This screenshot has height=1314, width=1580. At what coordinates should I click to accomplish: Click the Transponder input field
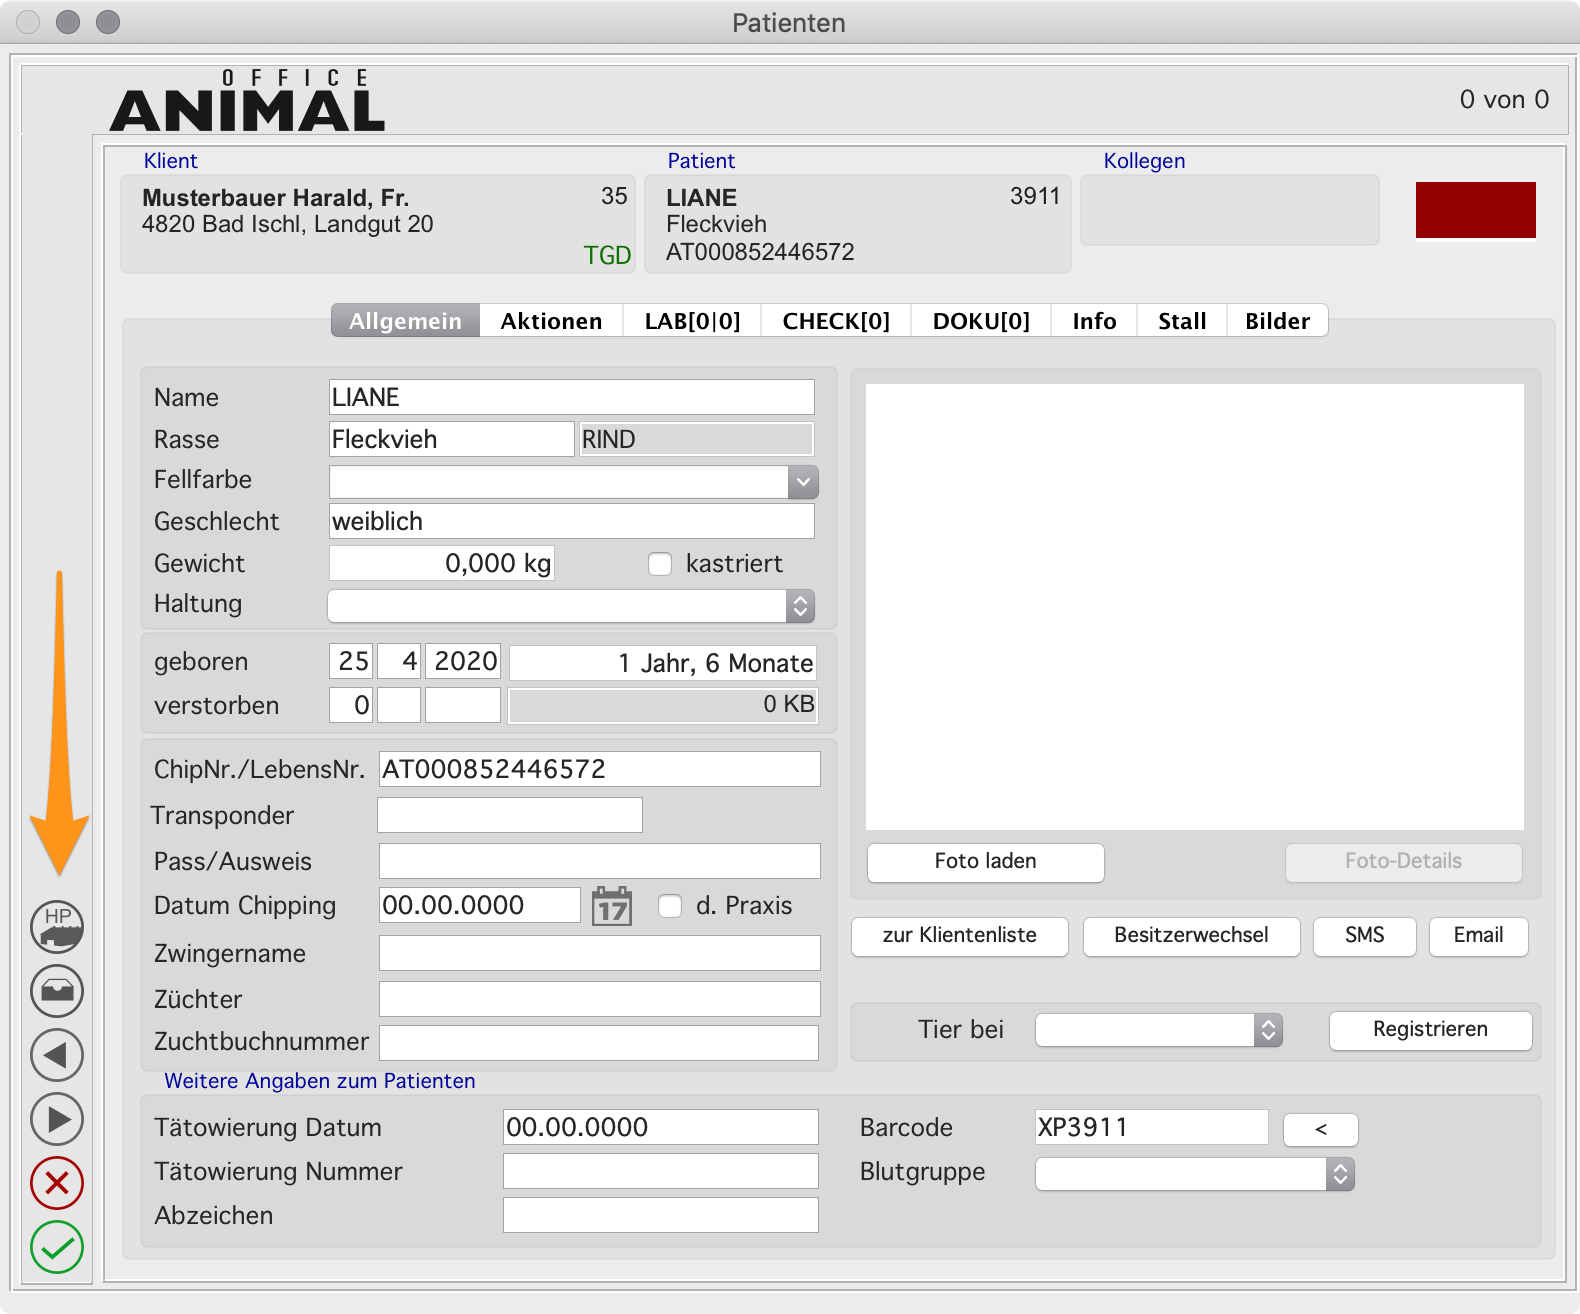click(510, 815)
